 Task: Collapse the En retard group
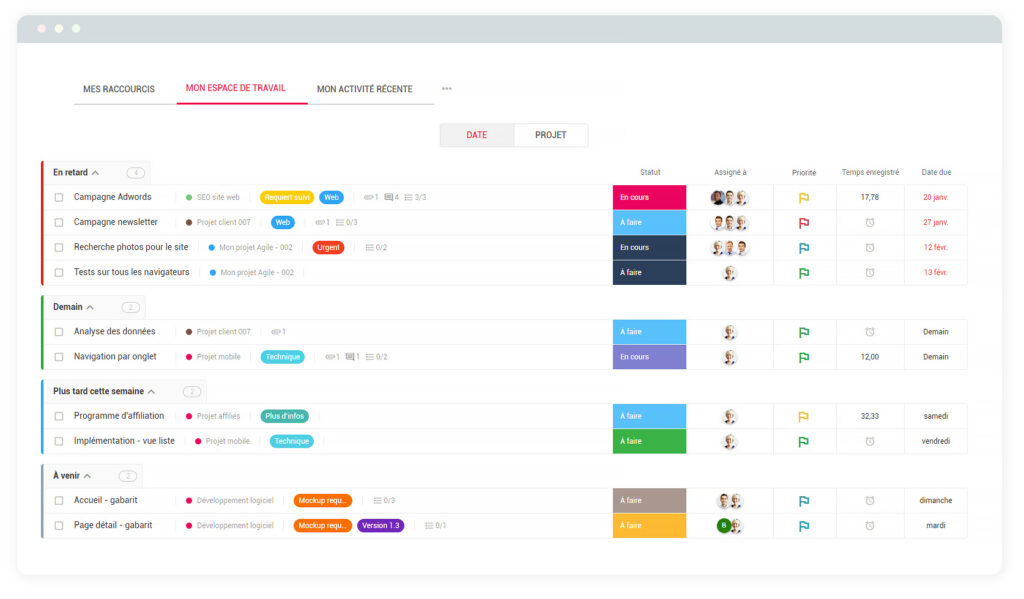pyautogui.click(x=95, y=173)
